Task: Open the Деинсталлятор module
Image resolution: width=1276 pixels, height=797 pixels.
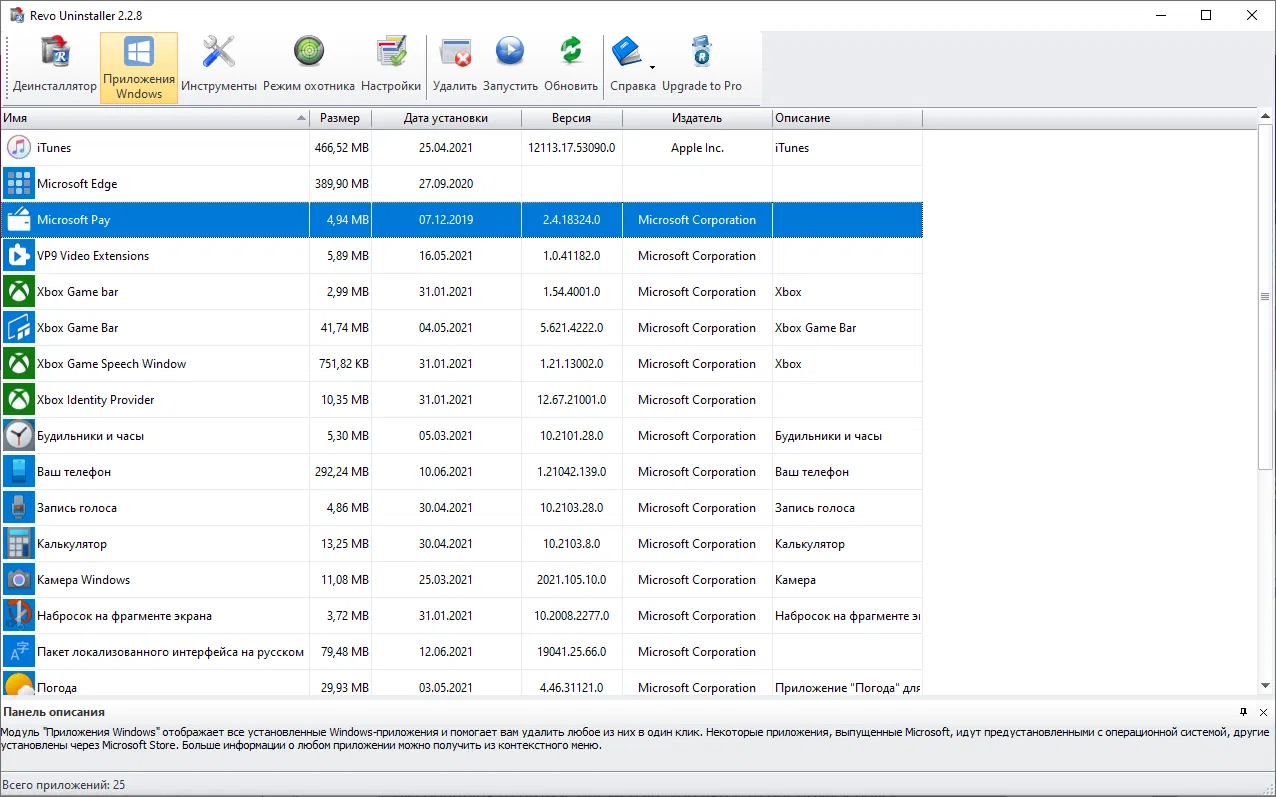Action: [x=55, y=66]
